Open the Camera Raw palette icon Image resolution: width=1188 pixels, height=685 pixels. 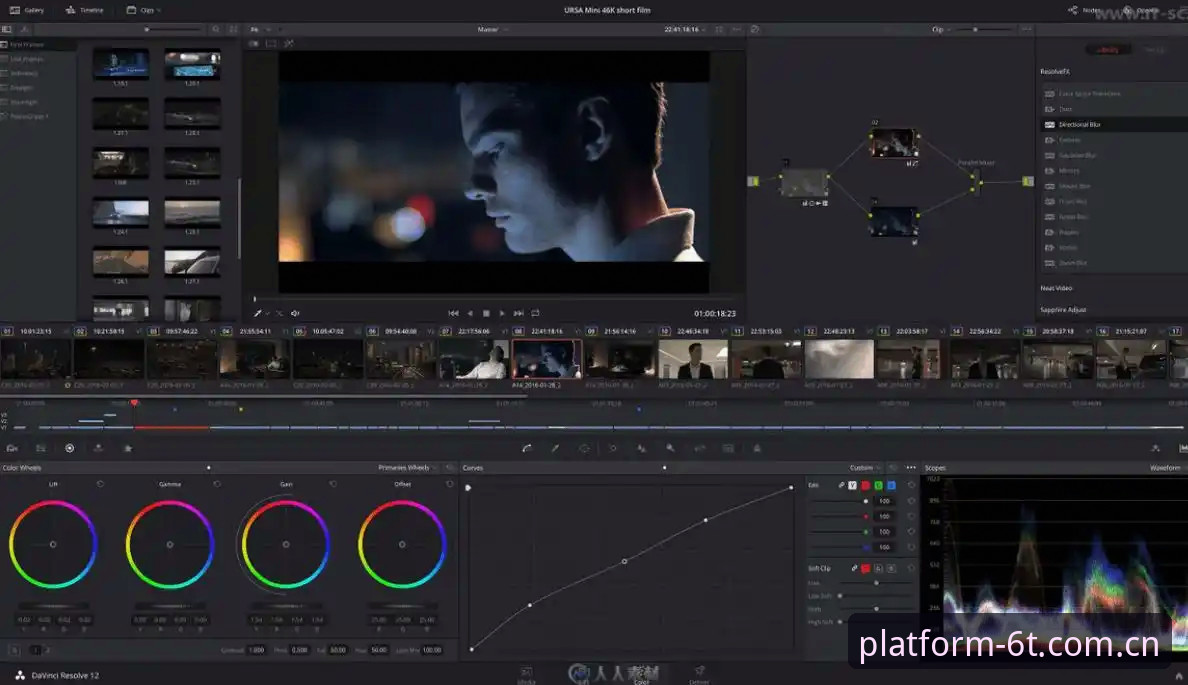(x=12, y=449)
